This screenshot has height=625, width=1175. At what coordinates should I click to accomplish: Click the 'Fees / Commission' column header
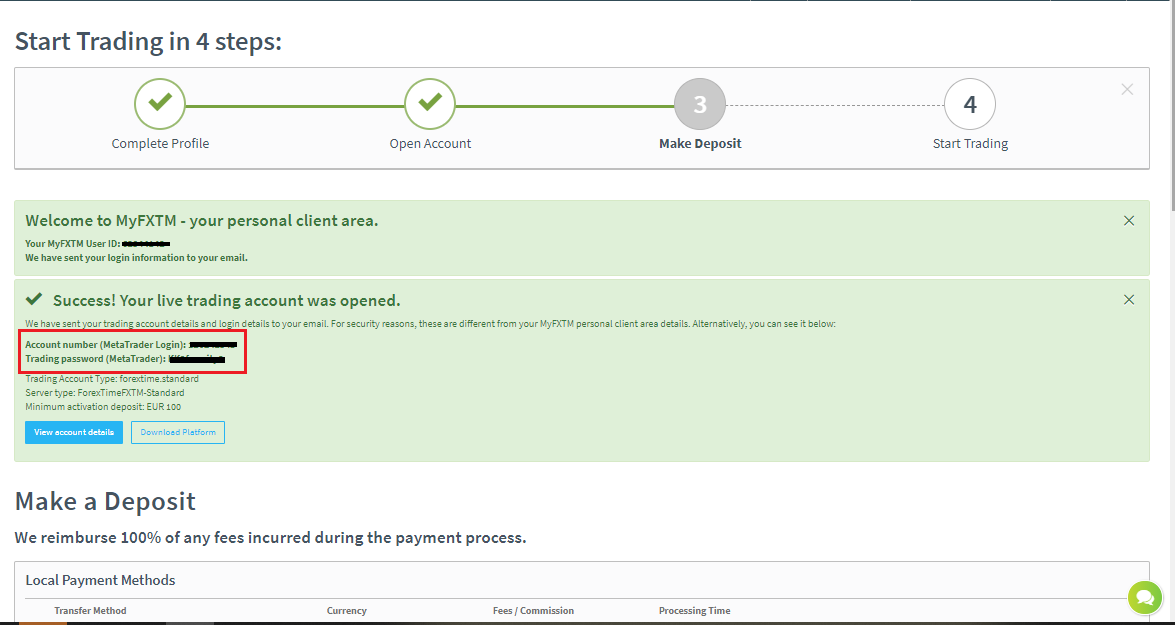point(534,611)
